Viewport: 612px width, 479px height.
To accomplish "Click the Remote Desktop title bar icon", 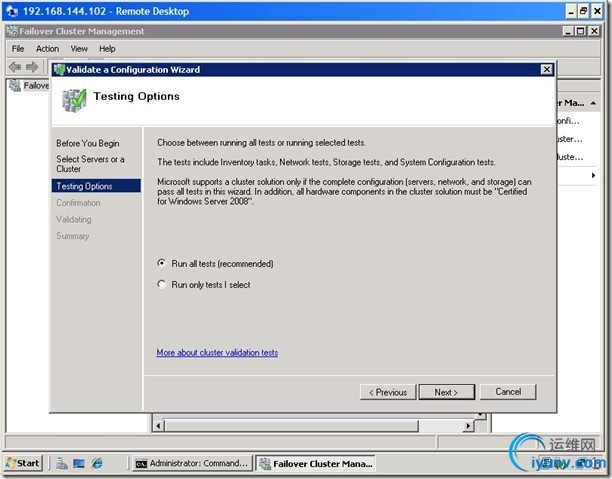I will pyautogui.click(x=12, y=11).
